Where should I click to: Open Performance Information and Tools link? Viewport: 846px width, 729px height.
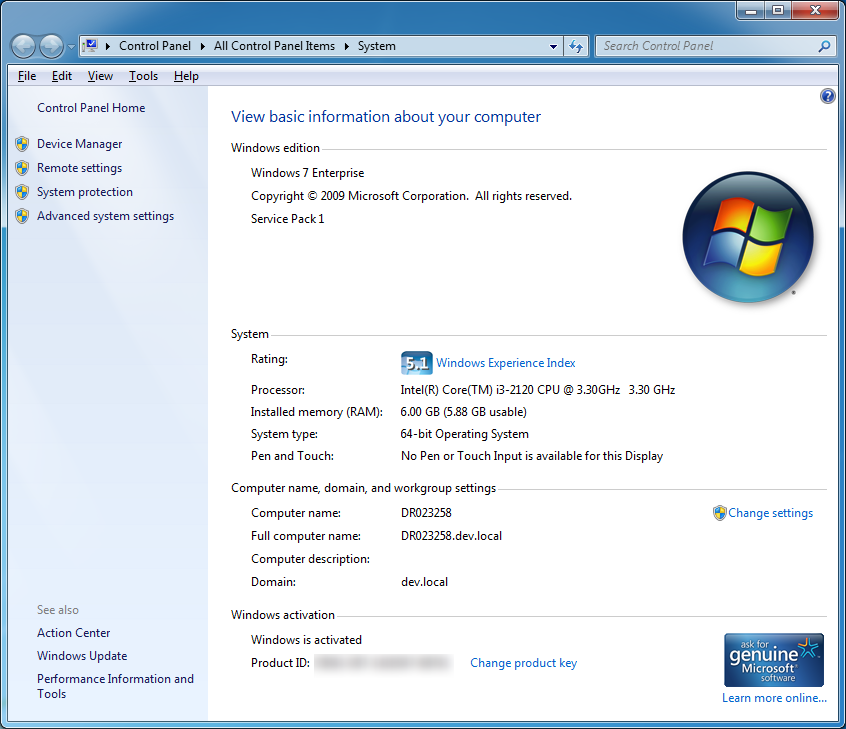click(115, 686)
